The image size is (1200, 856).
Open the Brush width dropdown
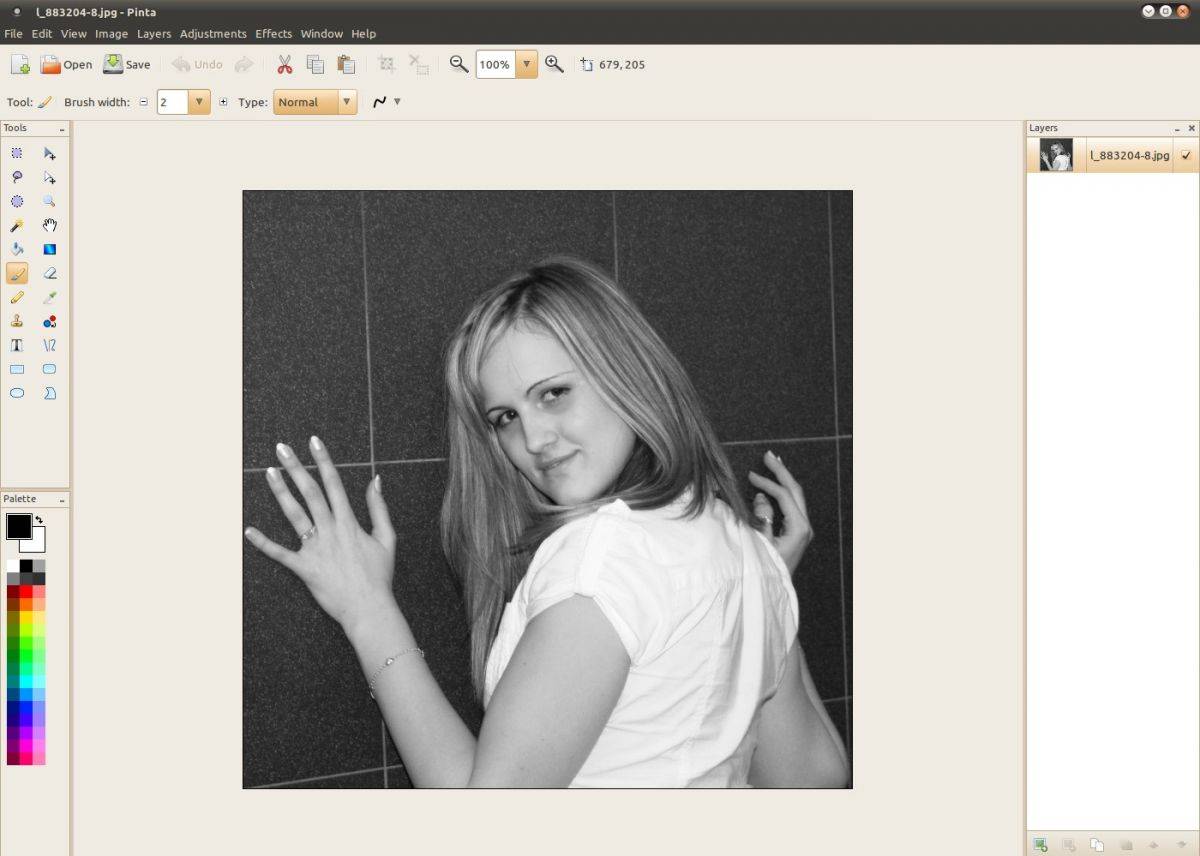pos(200,102)
